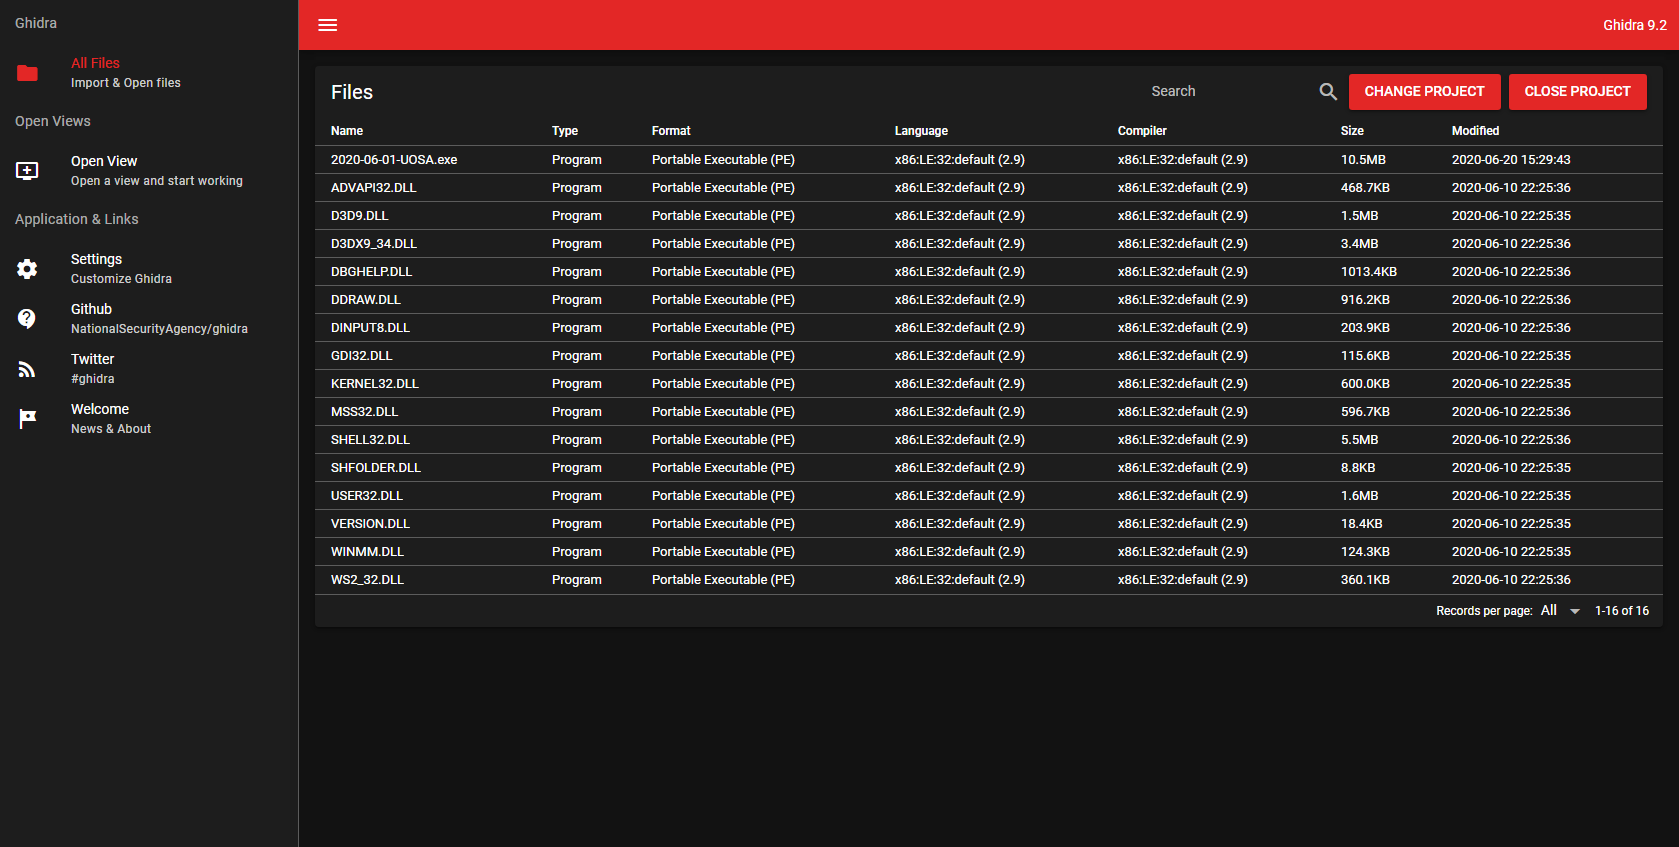Click the Settings gear icon

(27, 269)
